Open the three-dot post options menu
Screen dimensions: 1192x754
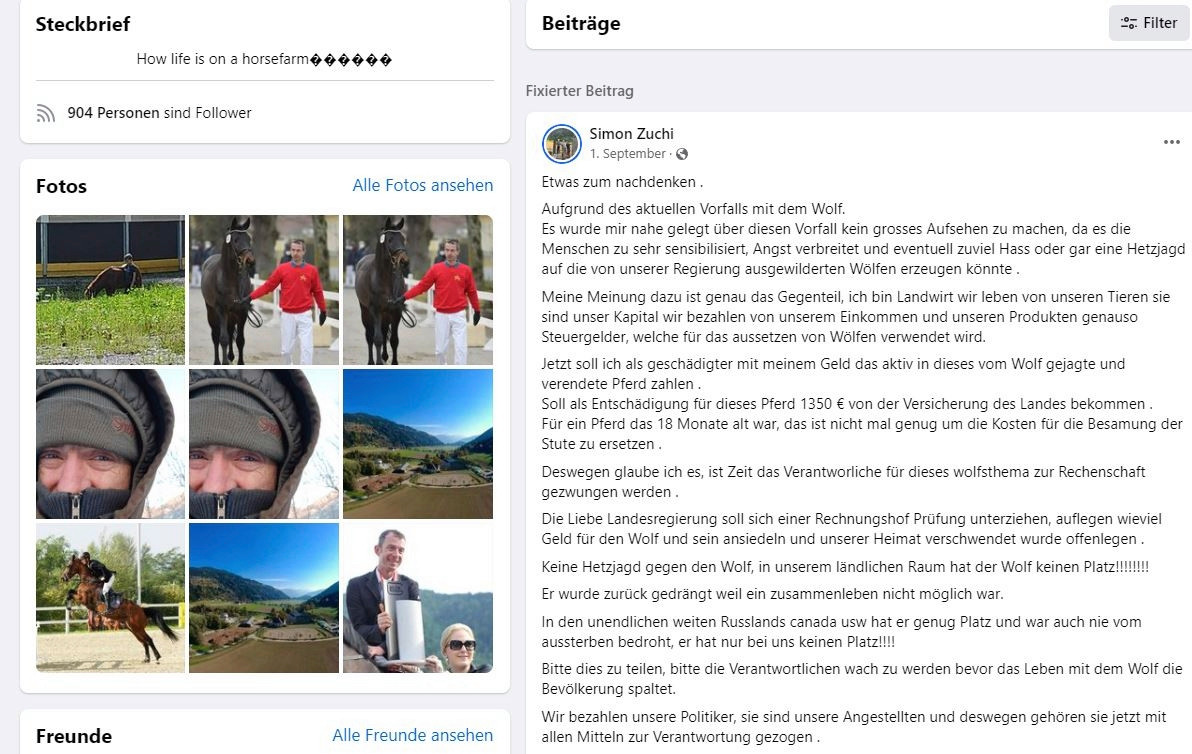click(x=1171, y=142)
